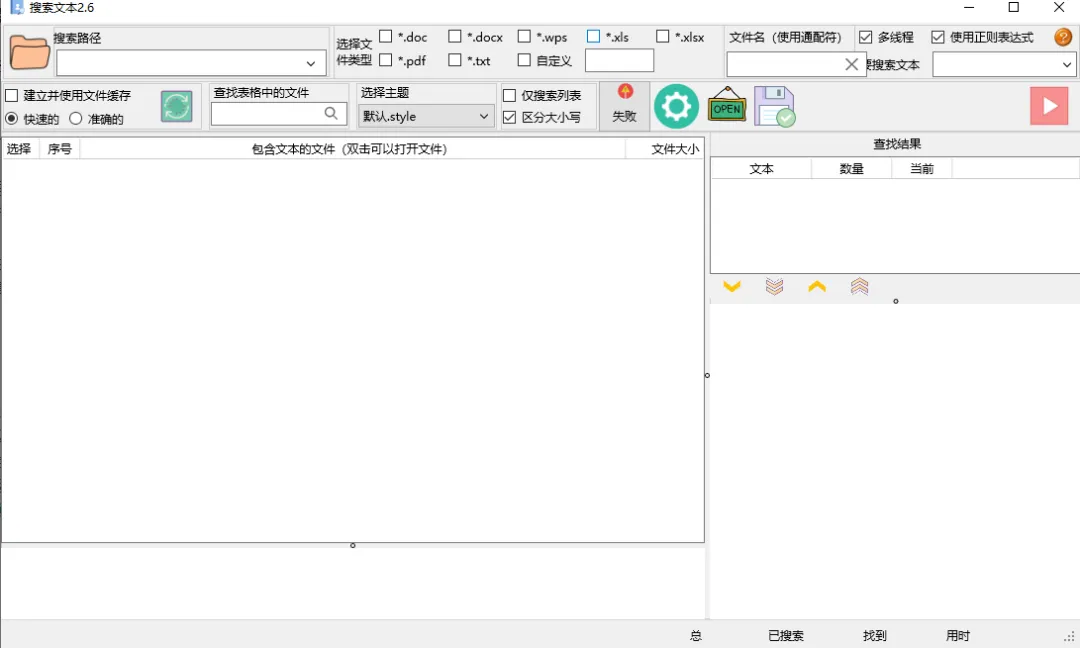
Task: Enable the *.docx file type checkbox
Action: pyautogui.click(x=455, y=35)
